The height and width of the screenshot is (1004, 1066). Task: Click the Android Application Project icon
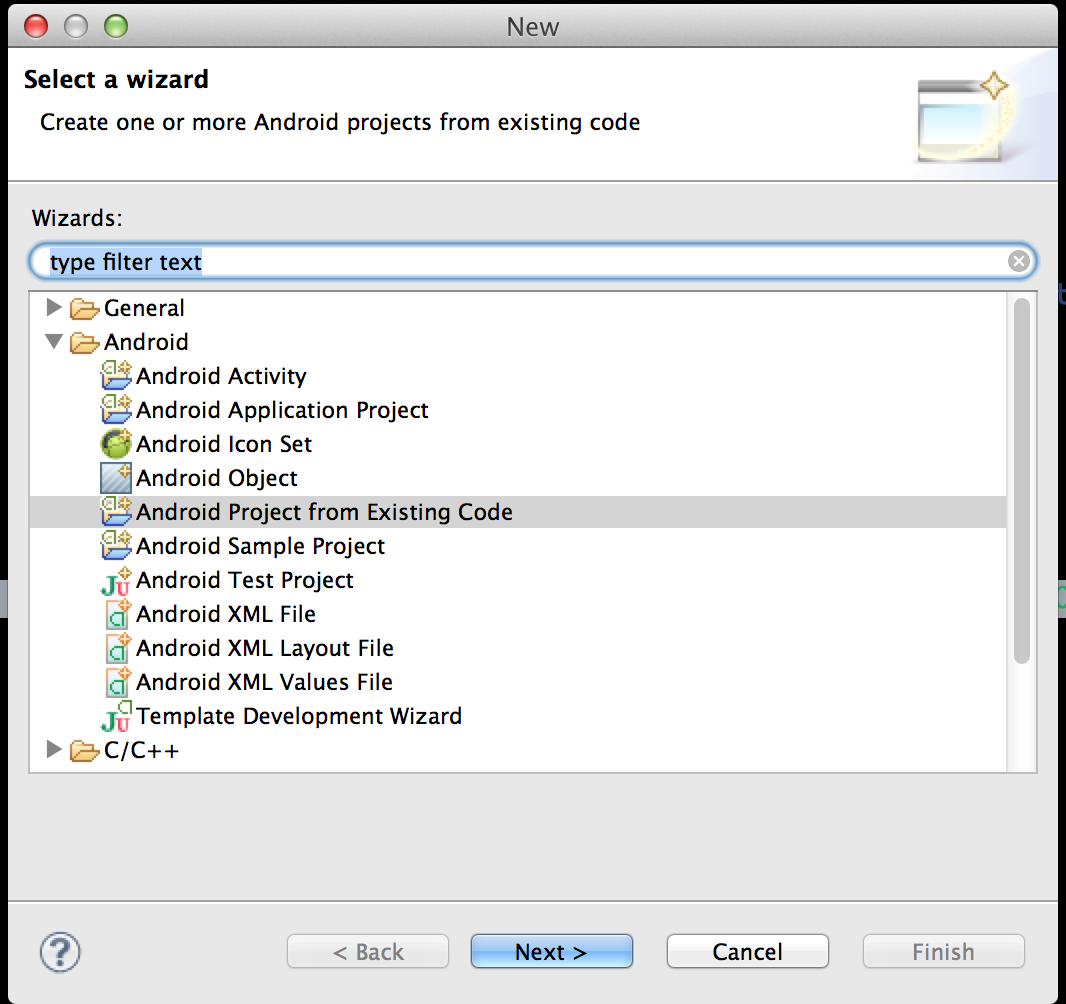coord(116,409)
